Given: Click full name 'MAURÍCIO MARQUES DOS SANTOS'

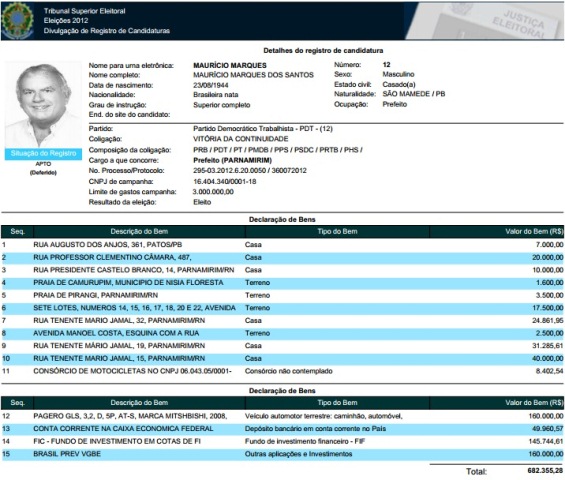Looking at the screenshot, I should coord(253,75).
